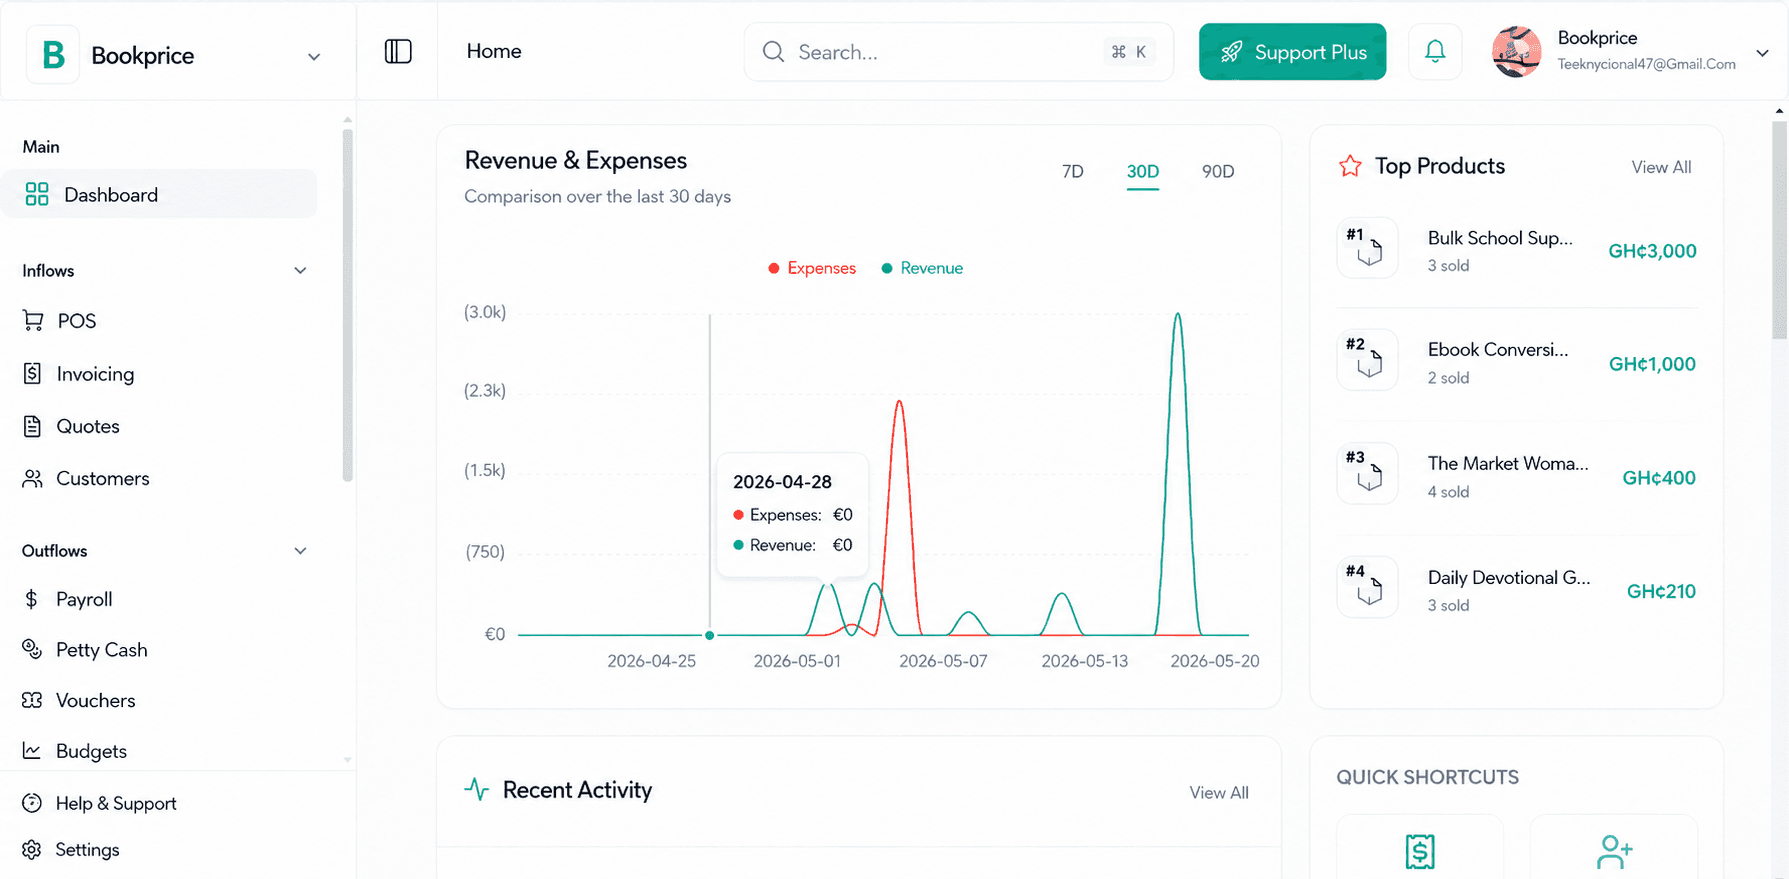The height and width of the screenshot is (879, 1789).
Task: Click the GH¢1,000 amount
Action: point(1652,364)
